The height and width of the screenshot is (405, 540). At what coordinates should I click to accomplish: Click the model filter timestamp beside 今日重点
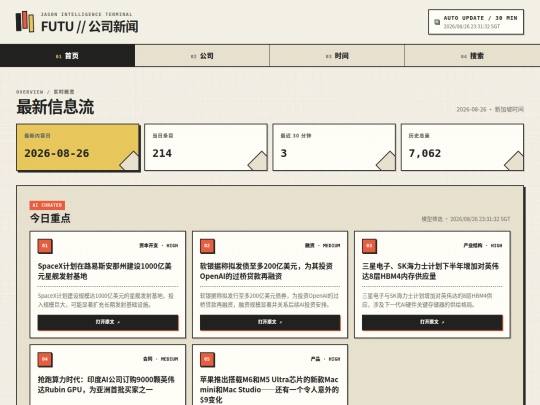(466, 219)
